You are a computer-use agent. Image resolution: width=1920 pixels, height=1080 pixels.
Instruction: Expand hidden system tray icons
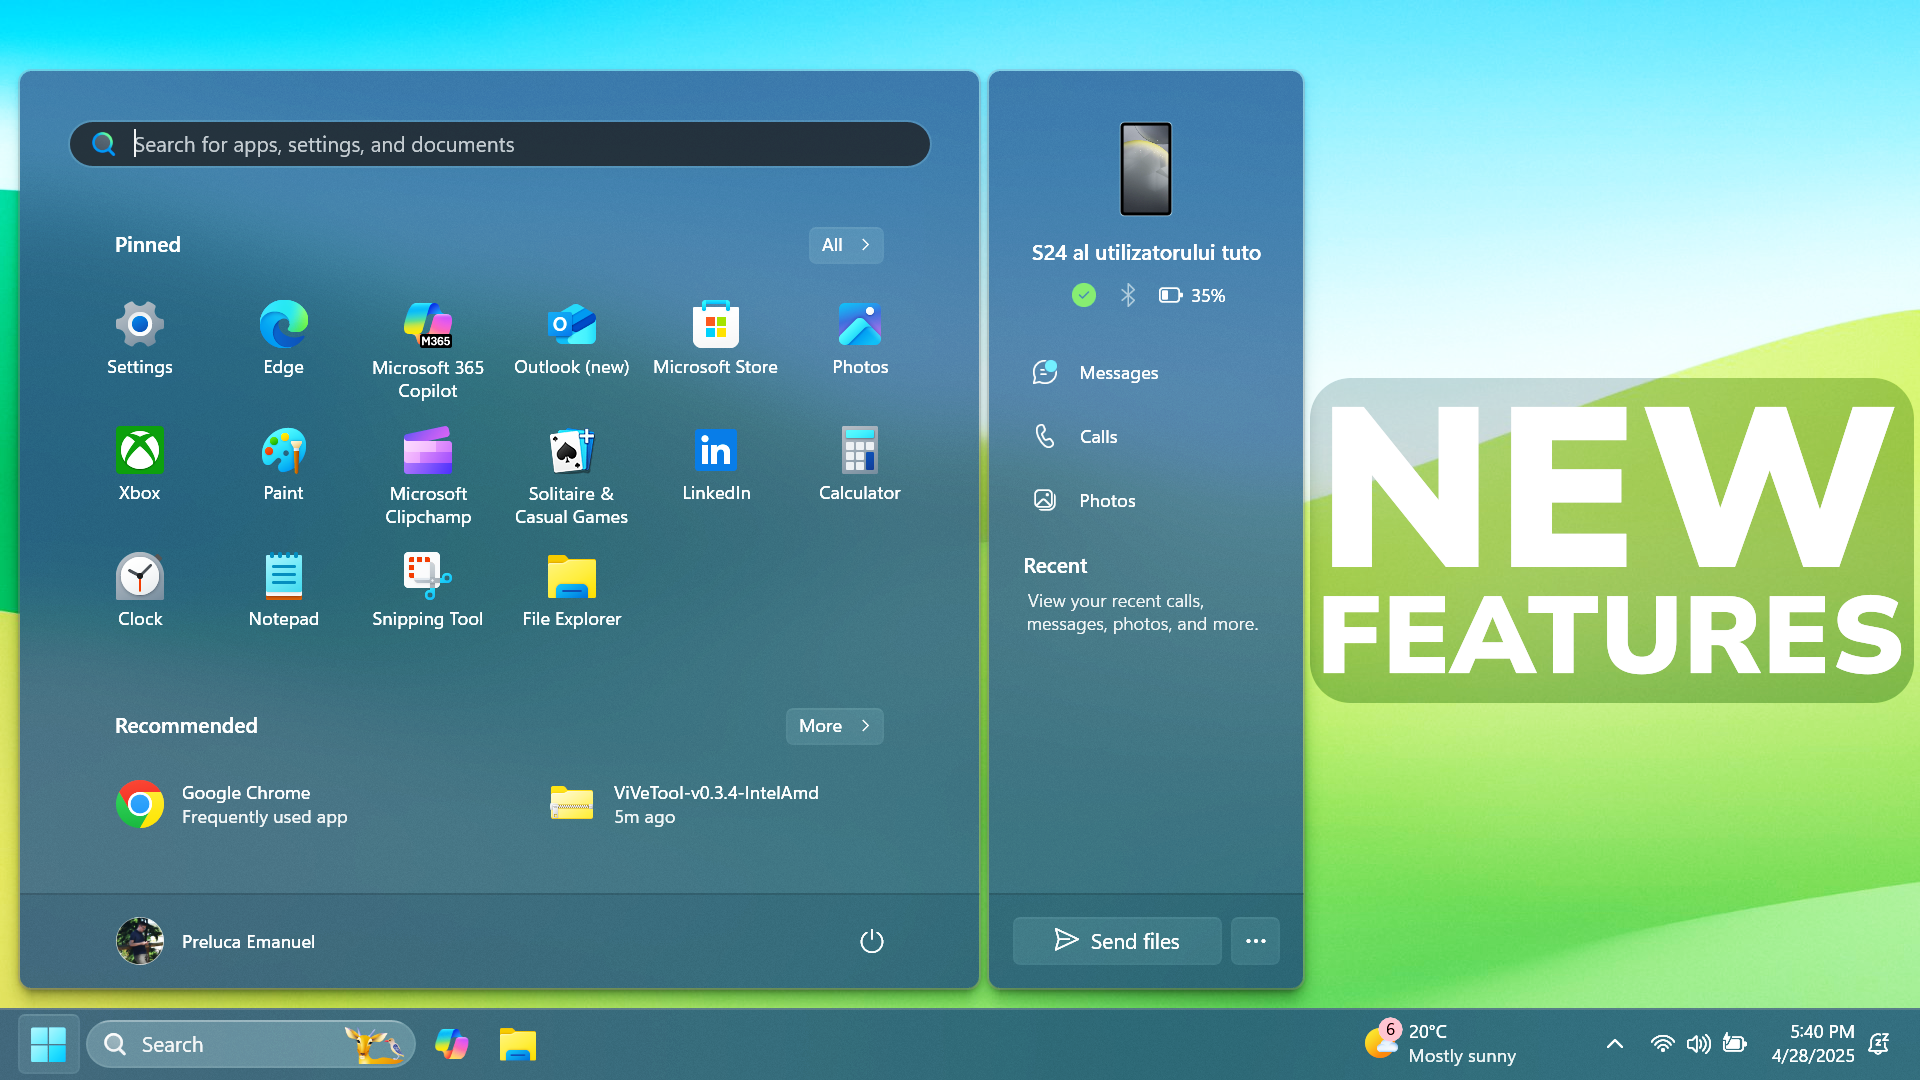pos(1613,1043)
